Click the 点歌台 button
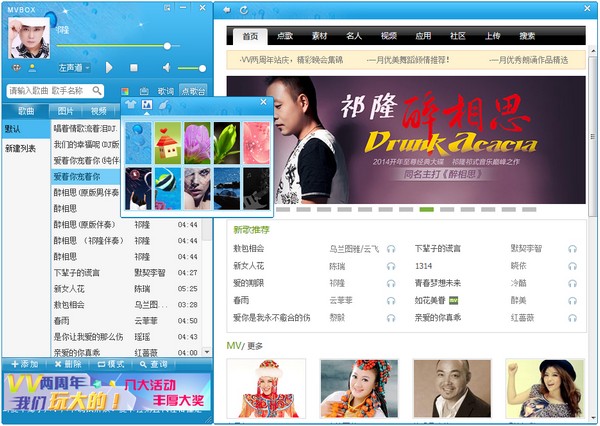Image resolution: width=600 pixels, height=426 pixels. click(193, 91)
